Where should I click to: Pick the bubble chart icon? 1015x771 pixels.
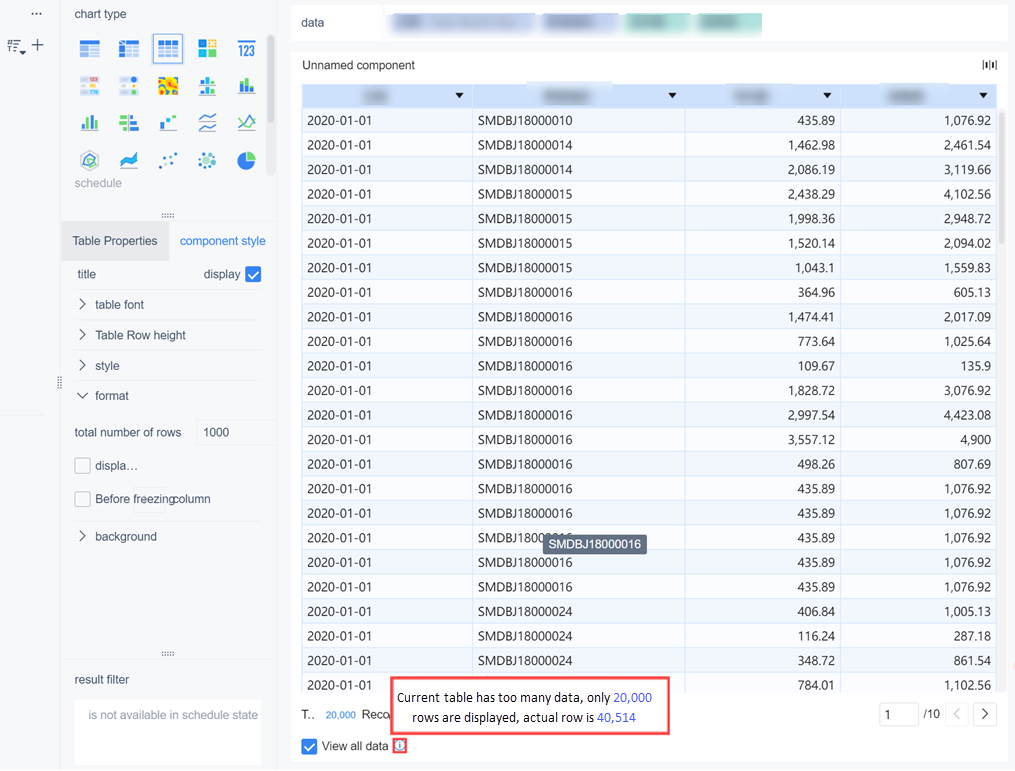pyautogui.click(x=207, y=161)
